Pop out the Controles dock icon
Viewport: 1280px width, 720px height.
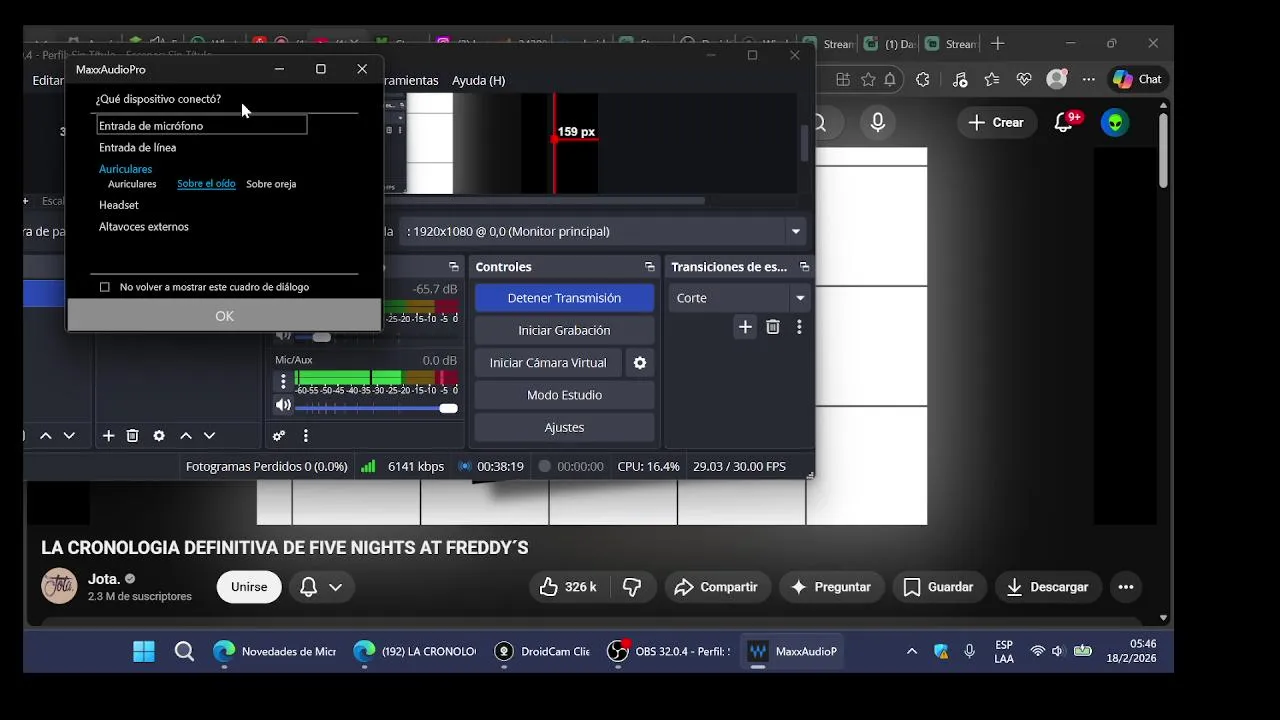point(650,267)
